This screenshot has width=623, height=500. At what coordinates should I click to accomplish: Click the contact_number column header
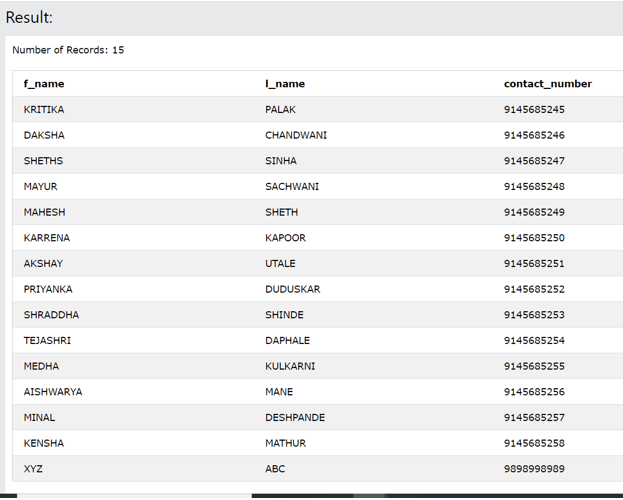click(548, 84)
